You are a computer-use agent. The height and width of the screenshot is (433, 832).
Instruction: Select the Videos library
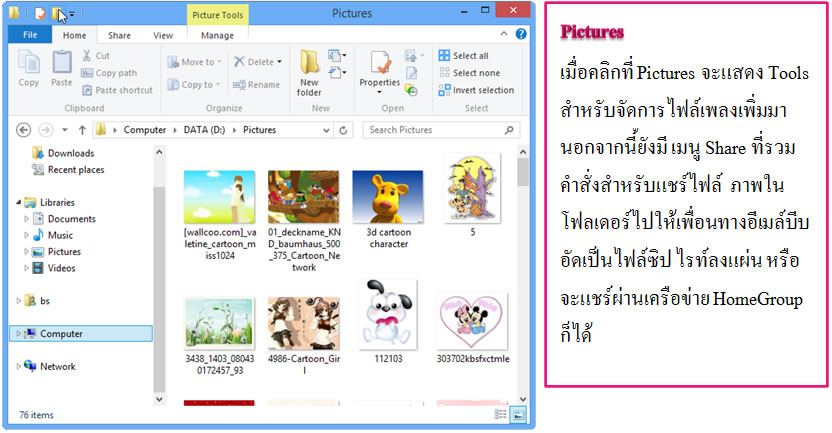(x=54, y=268)
